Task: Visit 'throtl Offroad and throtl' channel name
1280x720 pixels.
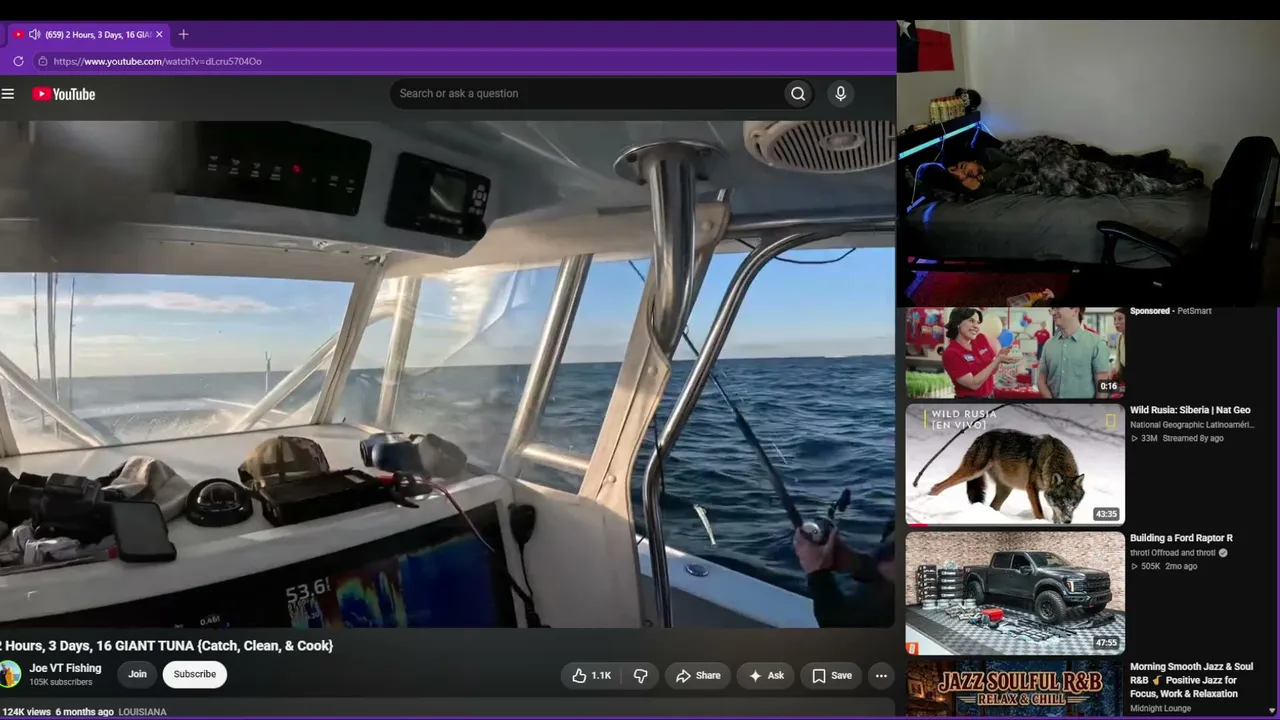Action: pyautogui.click(x=1173, y=553)
